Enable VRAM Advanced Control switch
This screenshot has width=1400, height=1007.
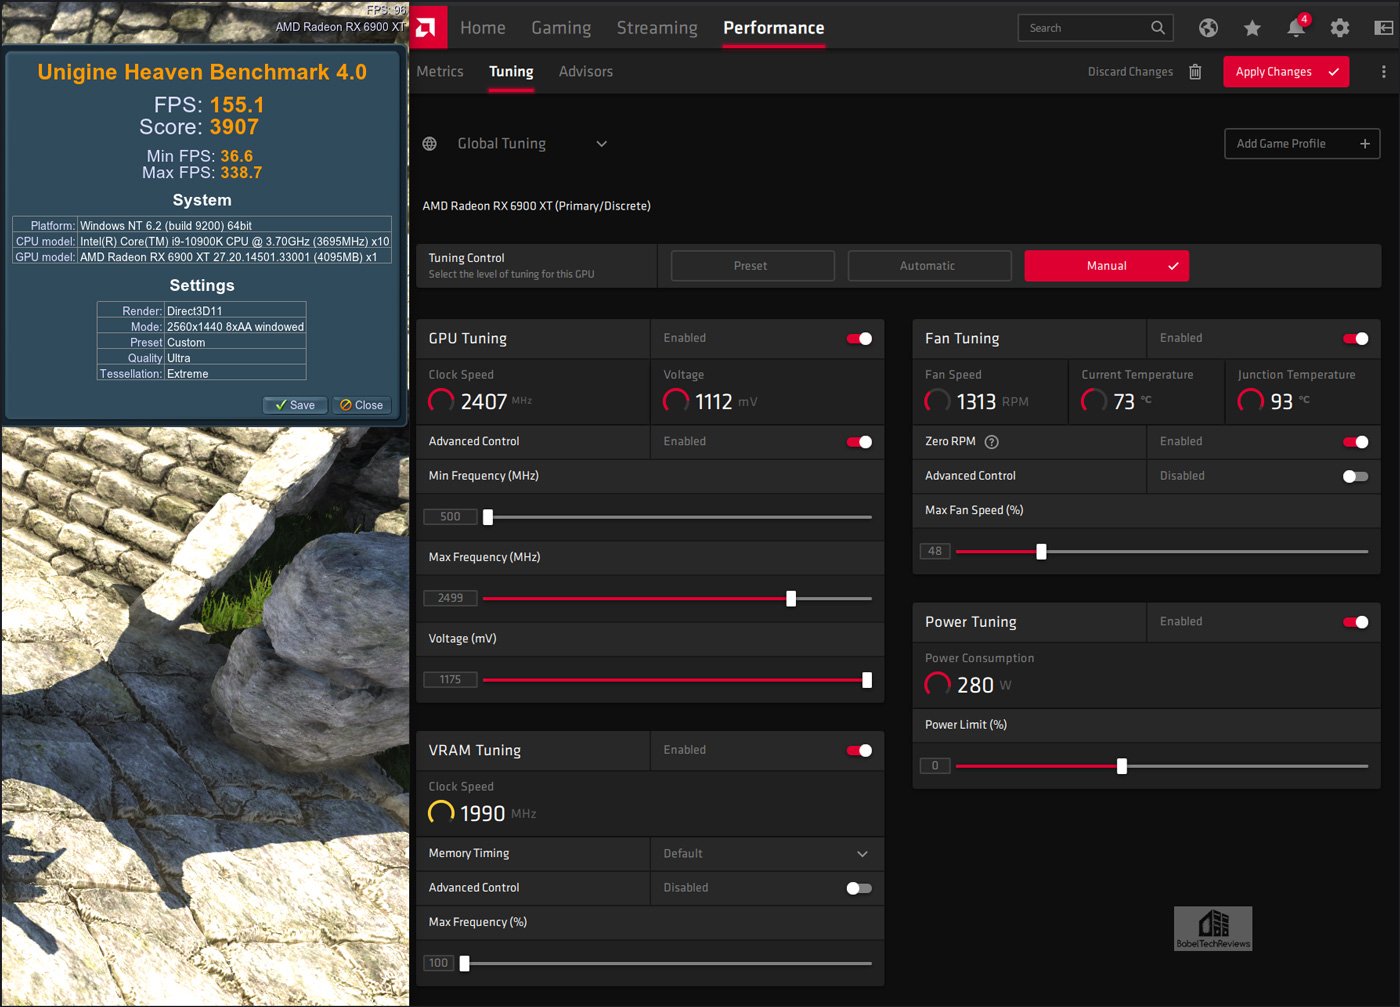(x=859, y=888)
